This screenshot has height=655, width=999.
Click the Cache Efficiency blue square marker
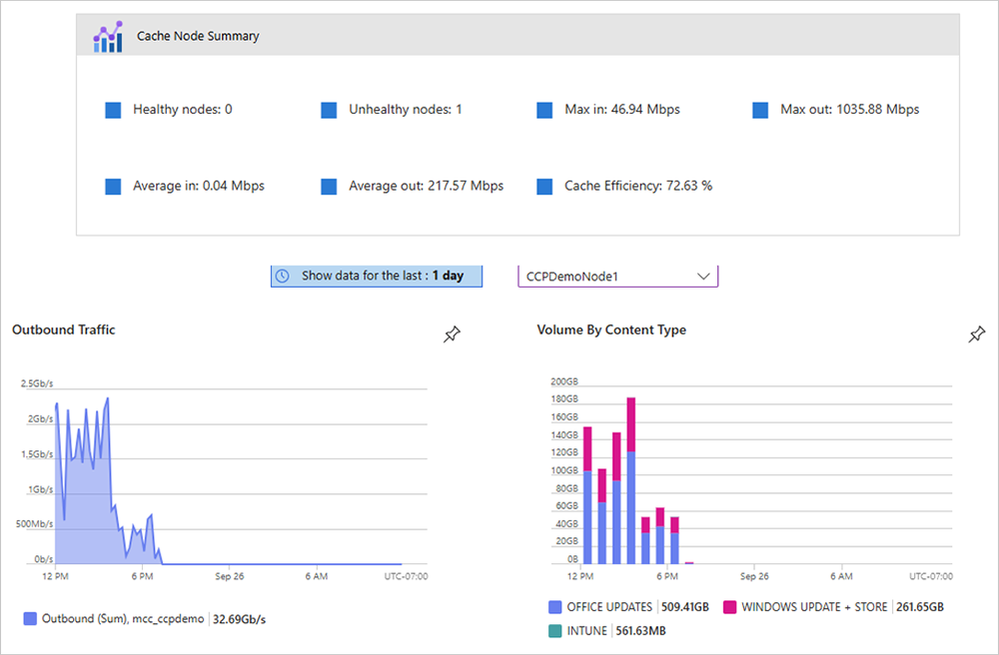pos(545,187)
